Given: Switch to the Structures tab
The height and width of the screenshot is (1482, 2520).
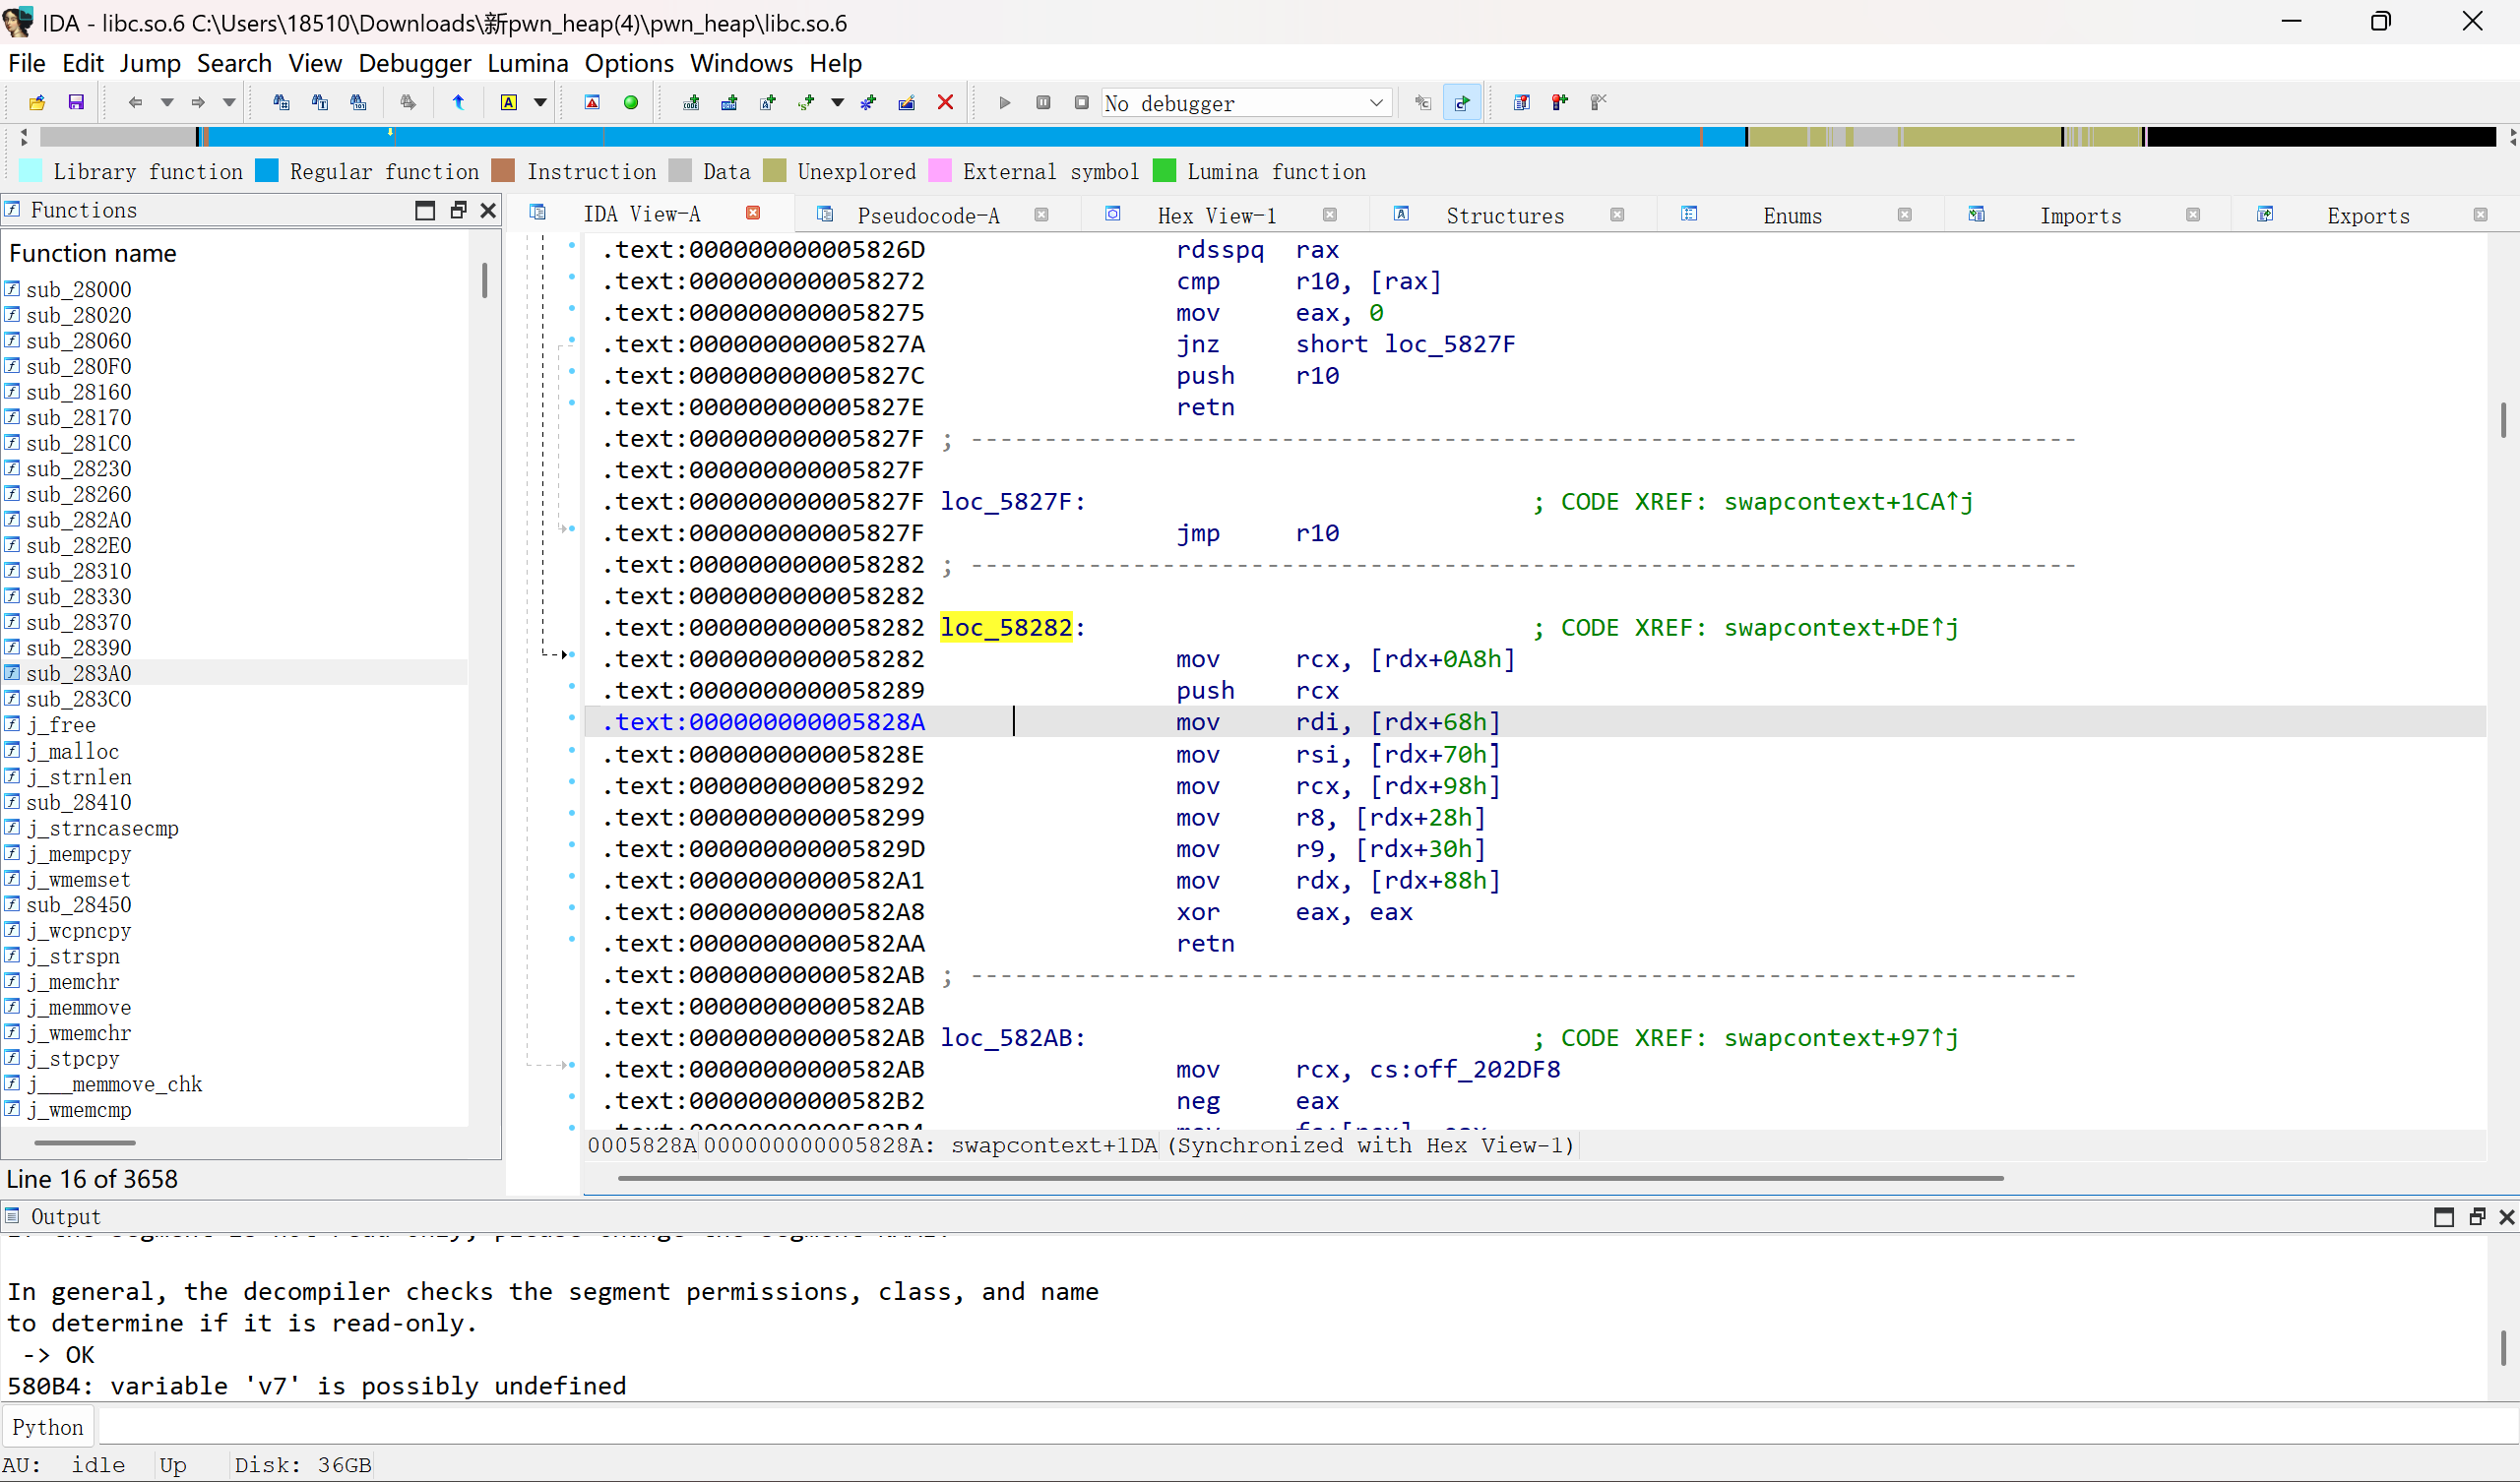Looking at the screenshot, I should coord(1505,215).
